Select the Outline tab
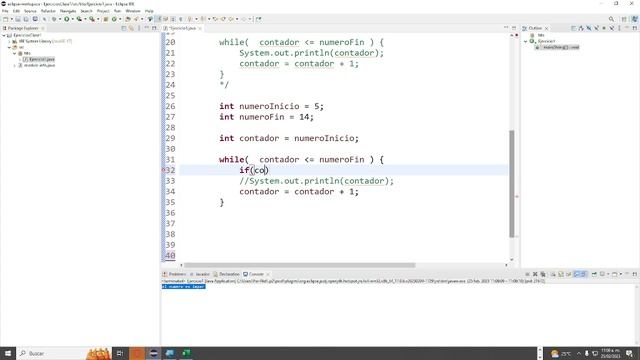This screenshot has height=360, width=640. pos(534,28)
